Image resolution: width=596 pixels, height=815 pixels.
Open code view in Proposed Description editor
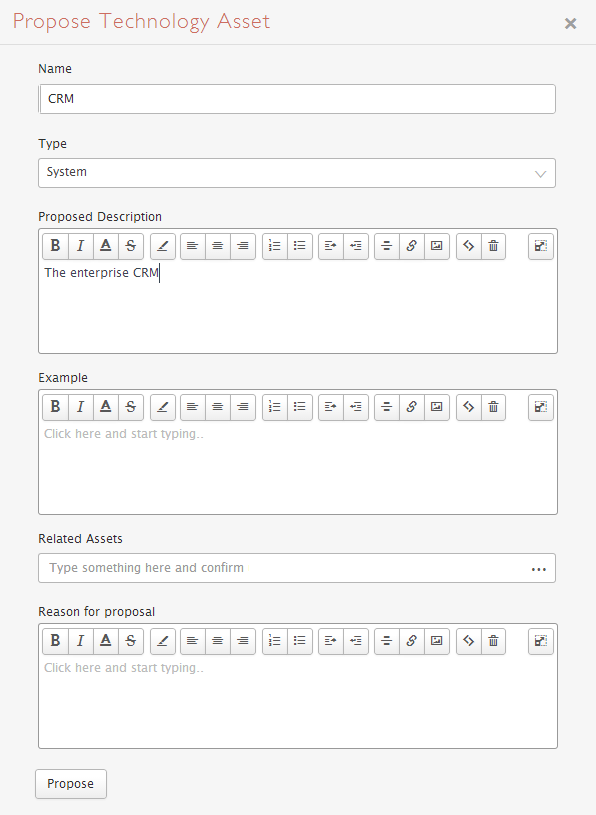tap(469, 246)
